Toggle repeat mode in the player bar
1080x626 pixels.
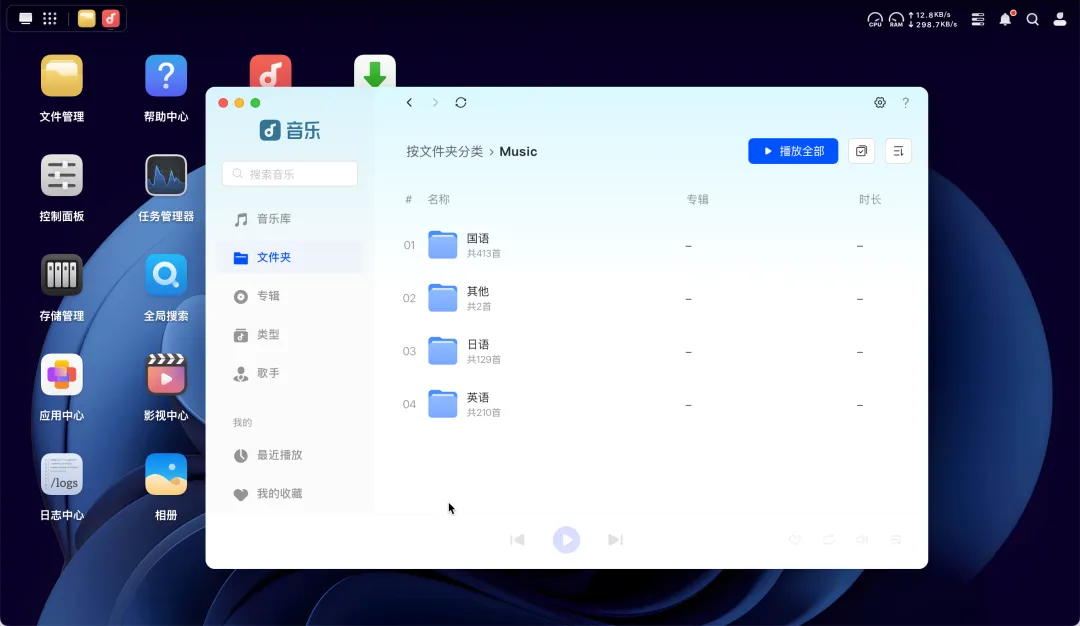pyautogui.click(x=829, y=540)
